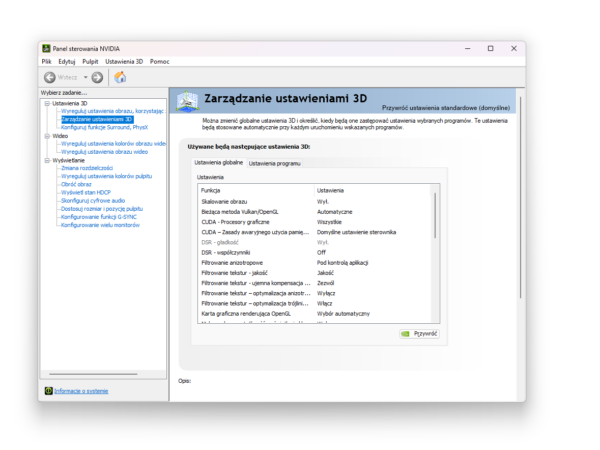Image resolution: width=600 pixels, height=450 pixels.
Task: Maximize the NVIDIA control panel window
Action: tap(491, 49)
